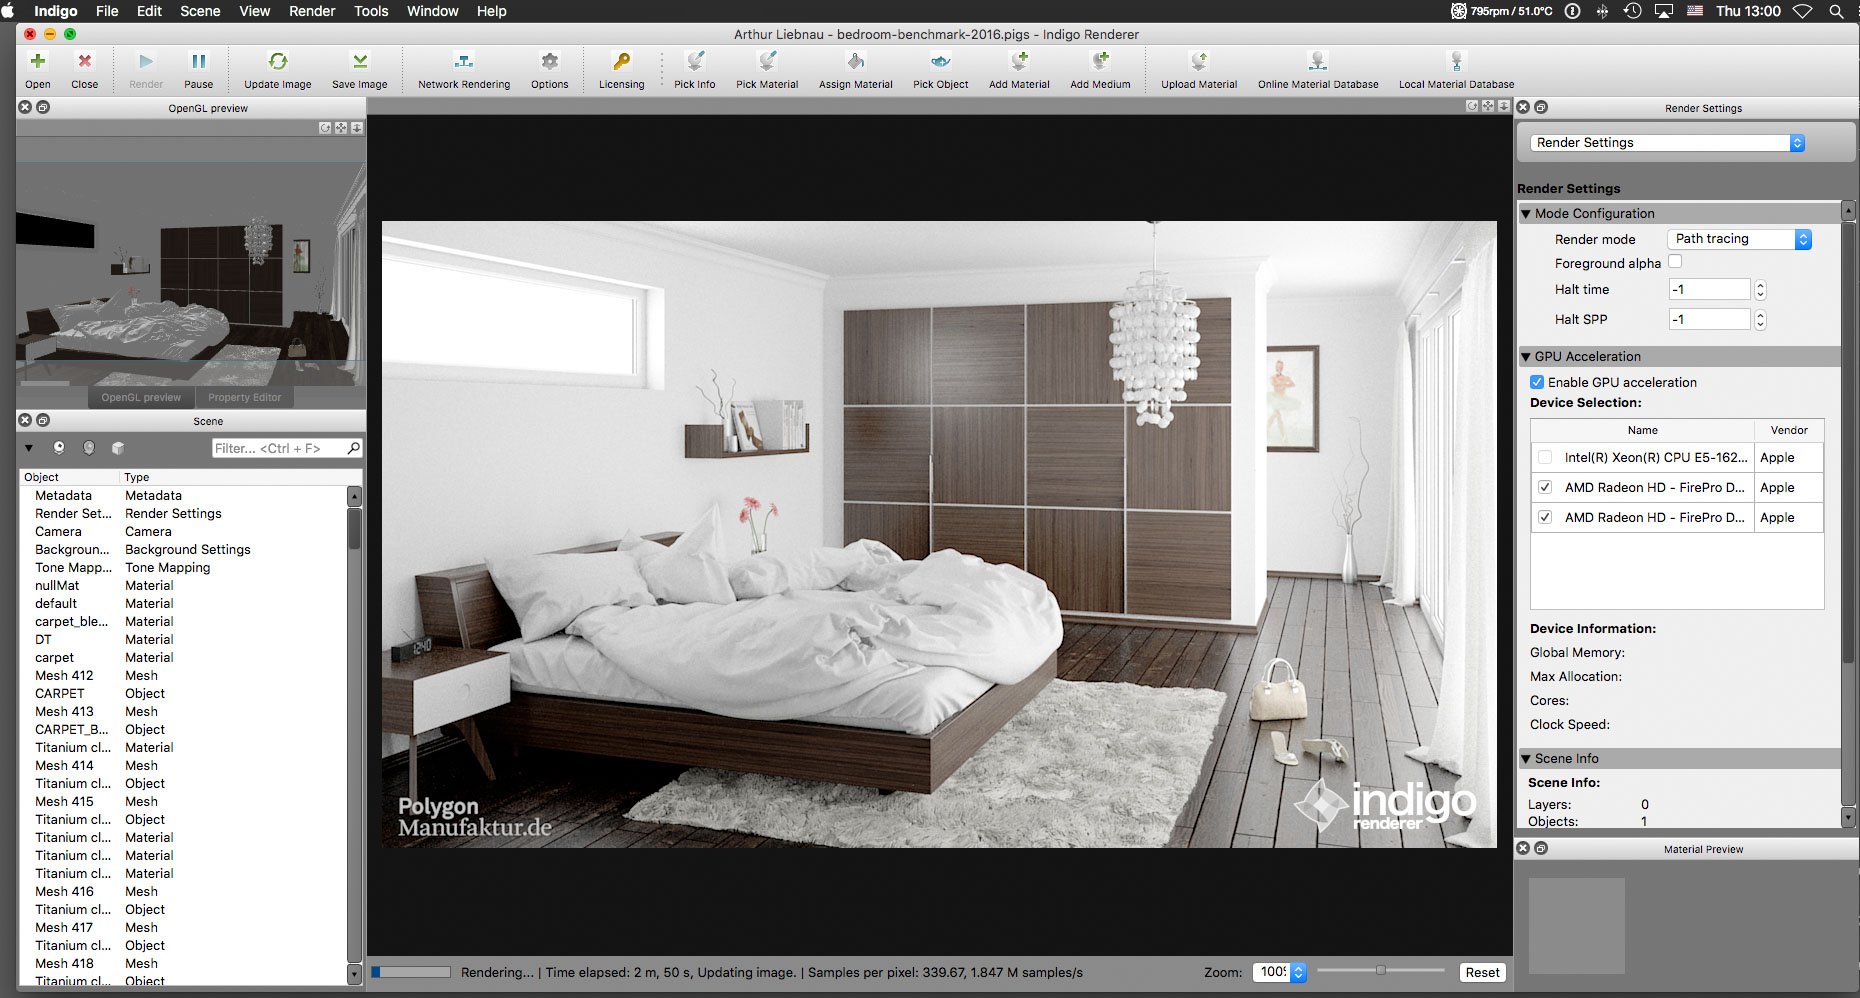Enable the Foreground alpha checkbox
The width and height of the screenshot is (1860, 998).
click(x=1675, y=262)
